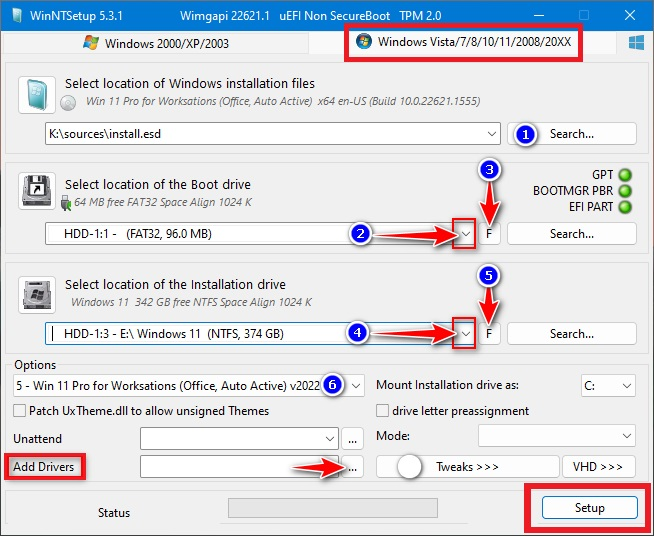The image size is (654, 536).
Task: Switch to Windows Vista/7/8/10/11/2008/20XX tab
Action: [x=463, y=42]
